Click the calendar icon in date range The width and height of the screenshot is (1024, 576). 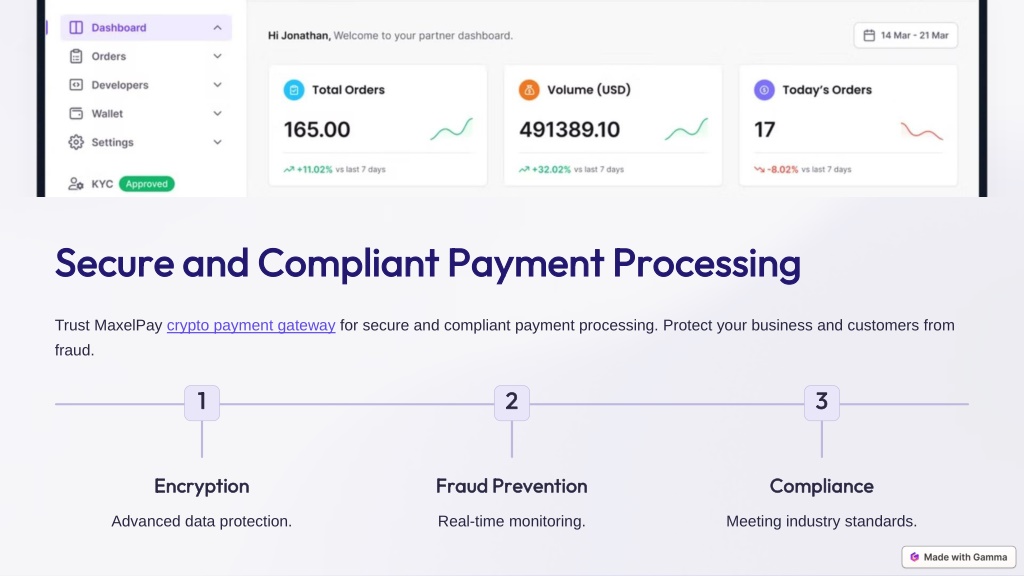[869, 35]
